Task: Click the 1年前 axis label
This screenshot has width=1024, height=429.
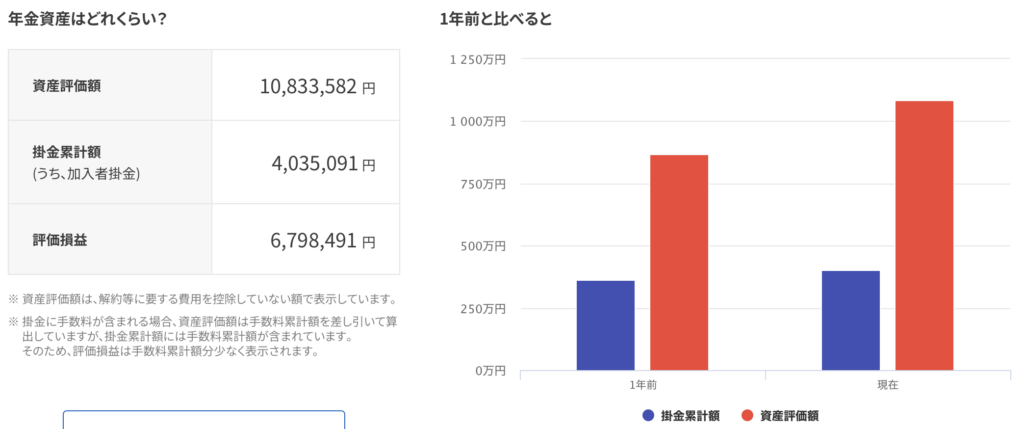Action: (643, 384)
